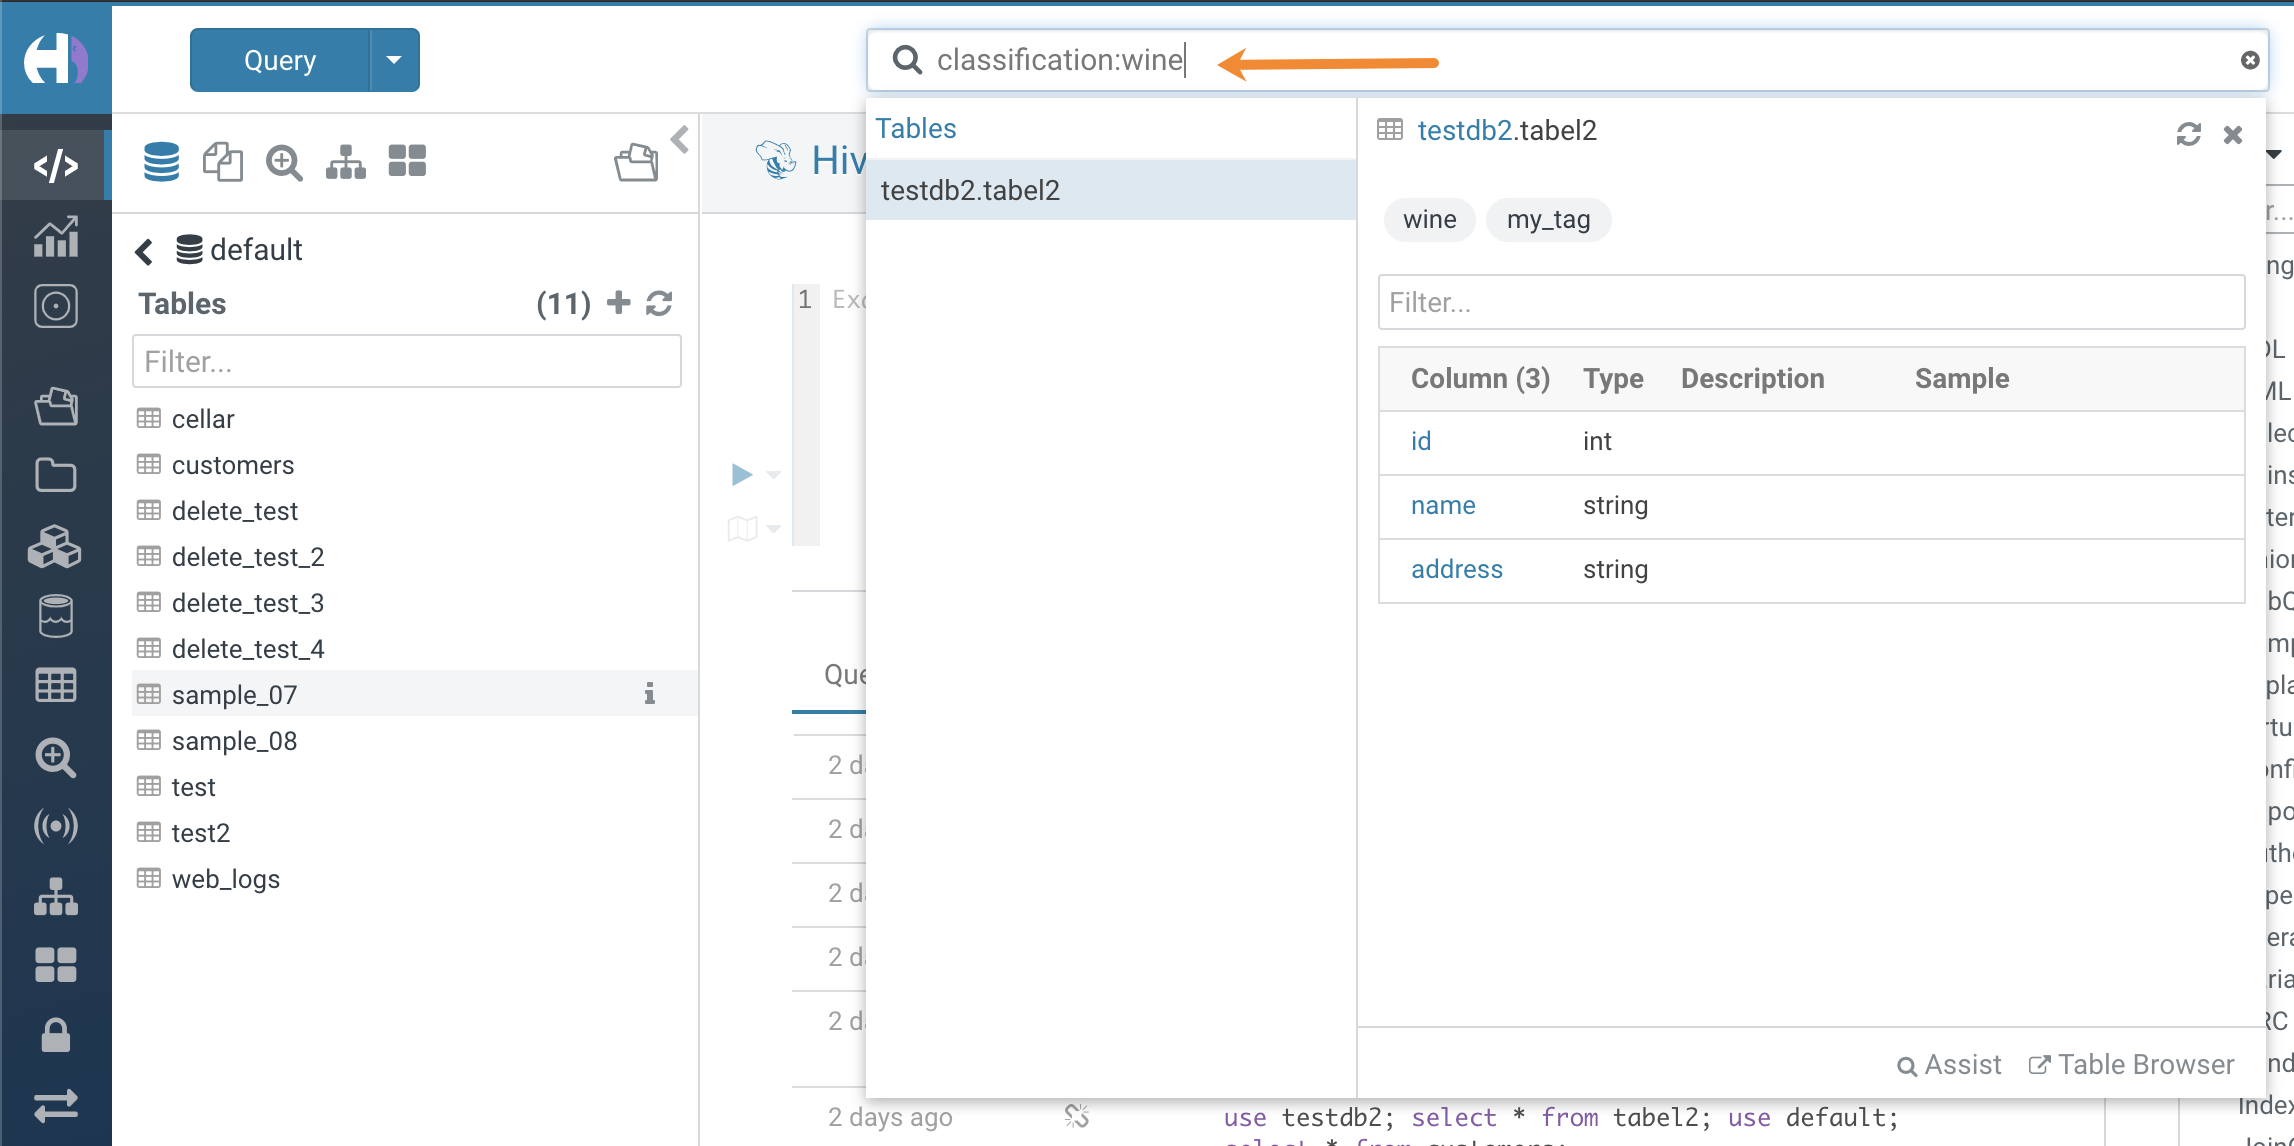The height and width of the screenshot is (1146, 2294).
Task: Expand the execute query options caret
Action: click(773, 475)
